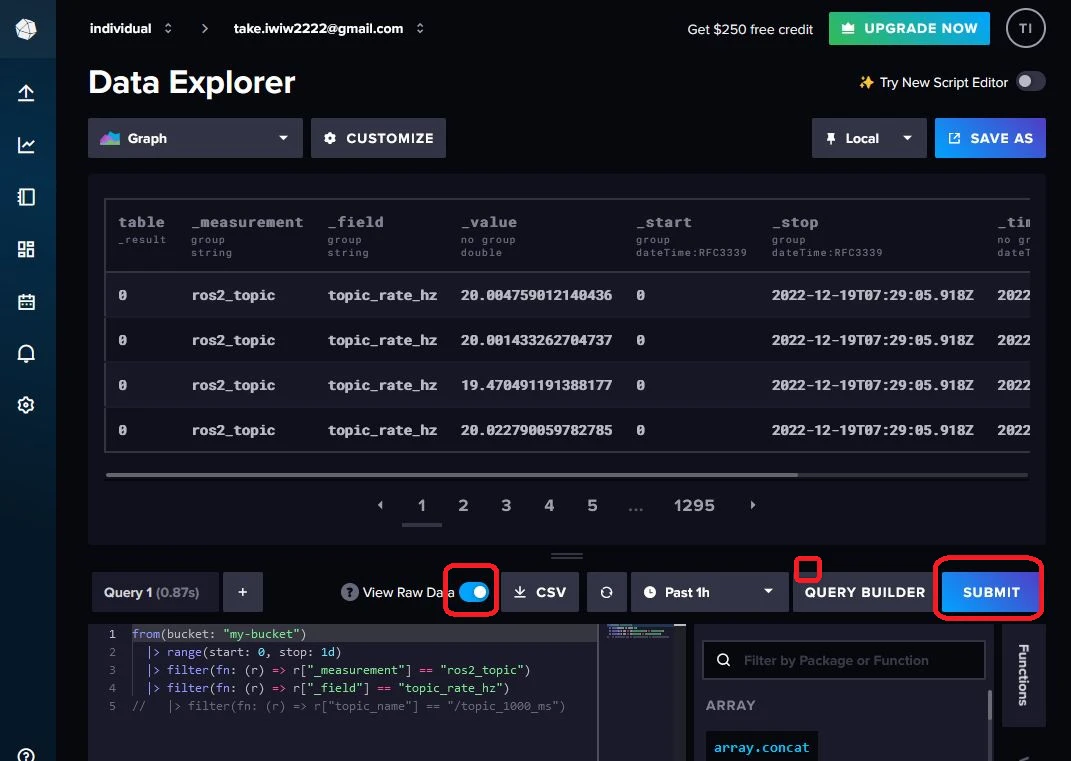The width and height of the screenshot is (1071, 761).
Task: Click the code editor minimap
Action: 641,632
